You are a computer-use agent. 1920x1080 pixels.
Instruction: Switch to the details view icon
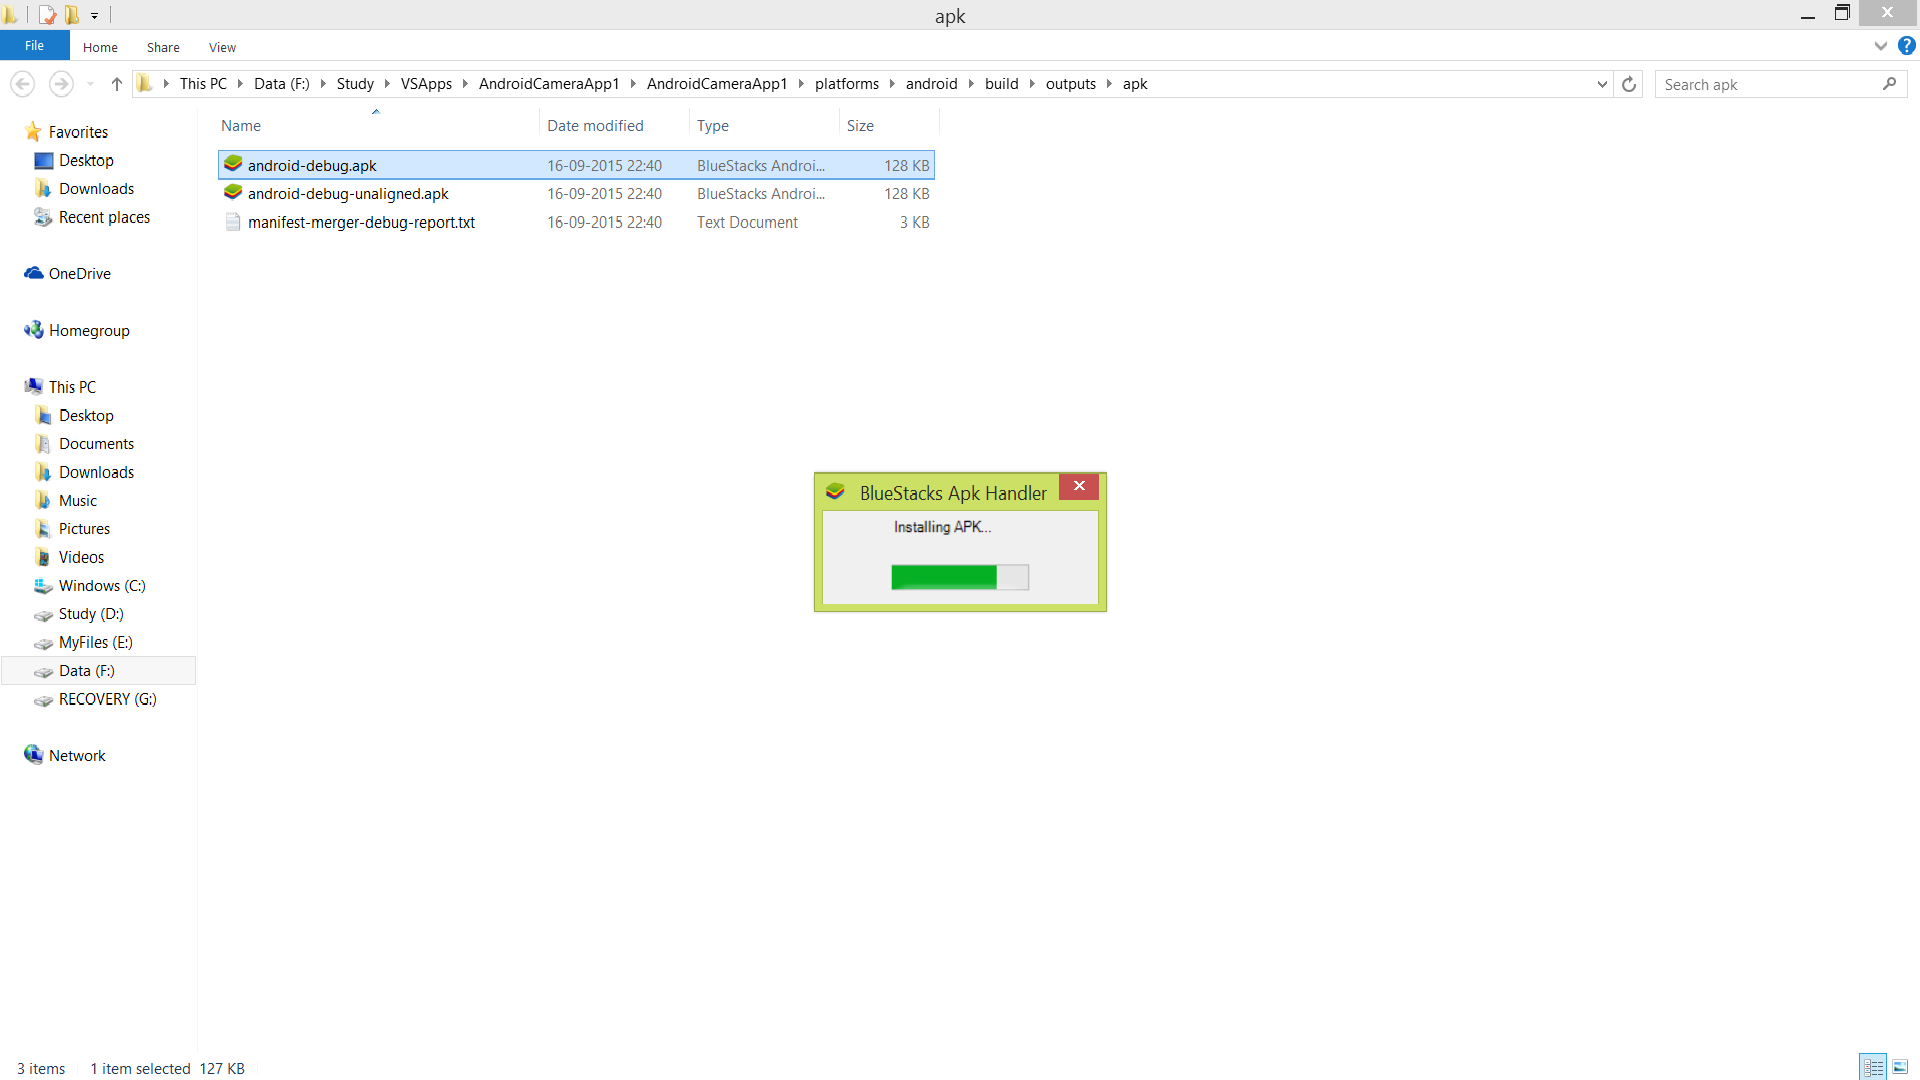(x=1874, y=1067)
